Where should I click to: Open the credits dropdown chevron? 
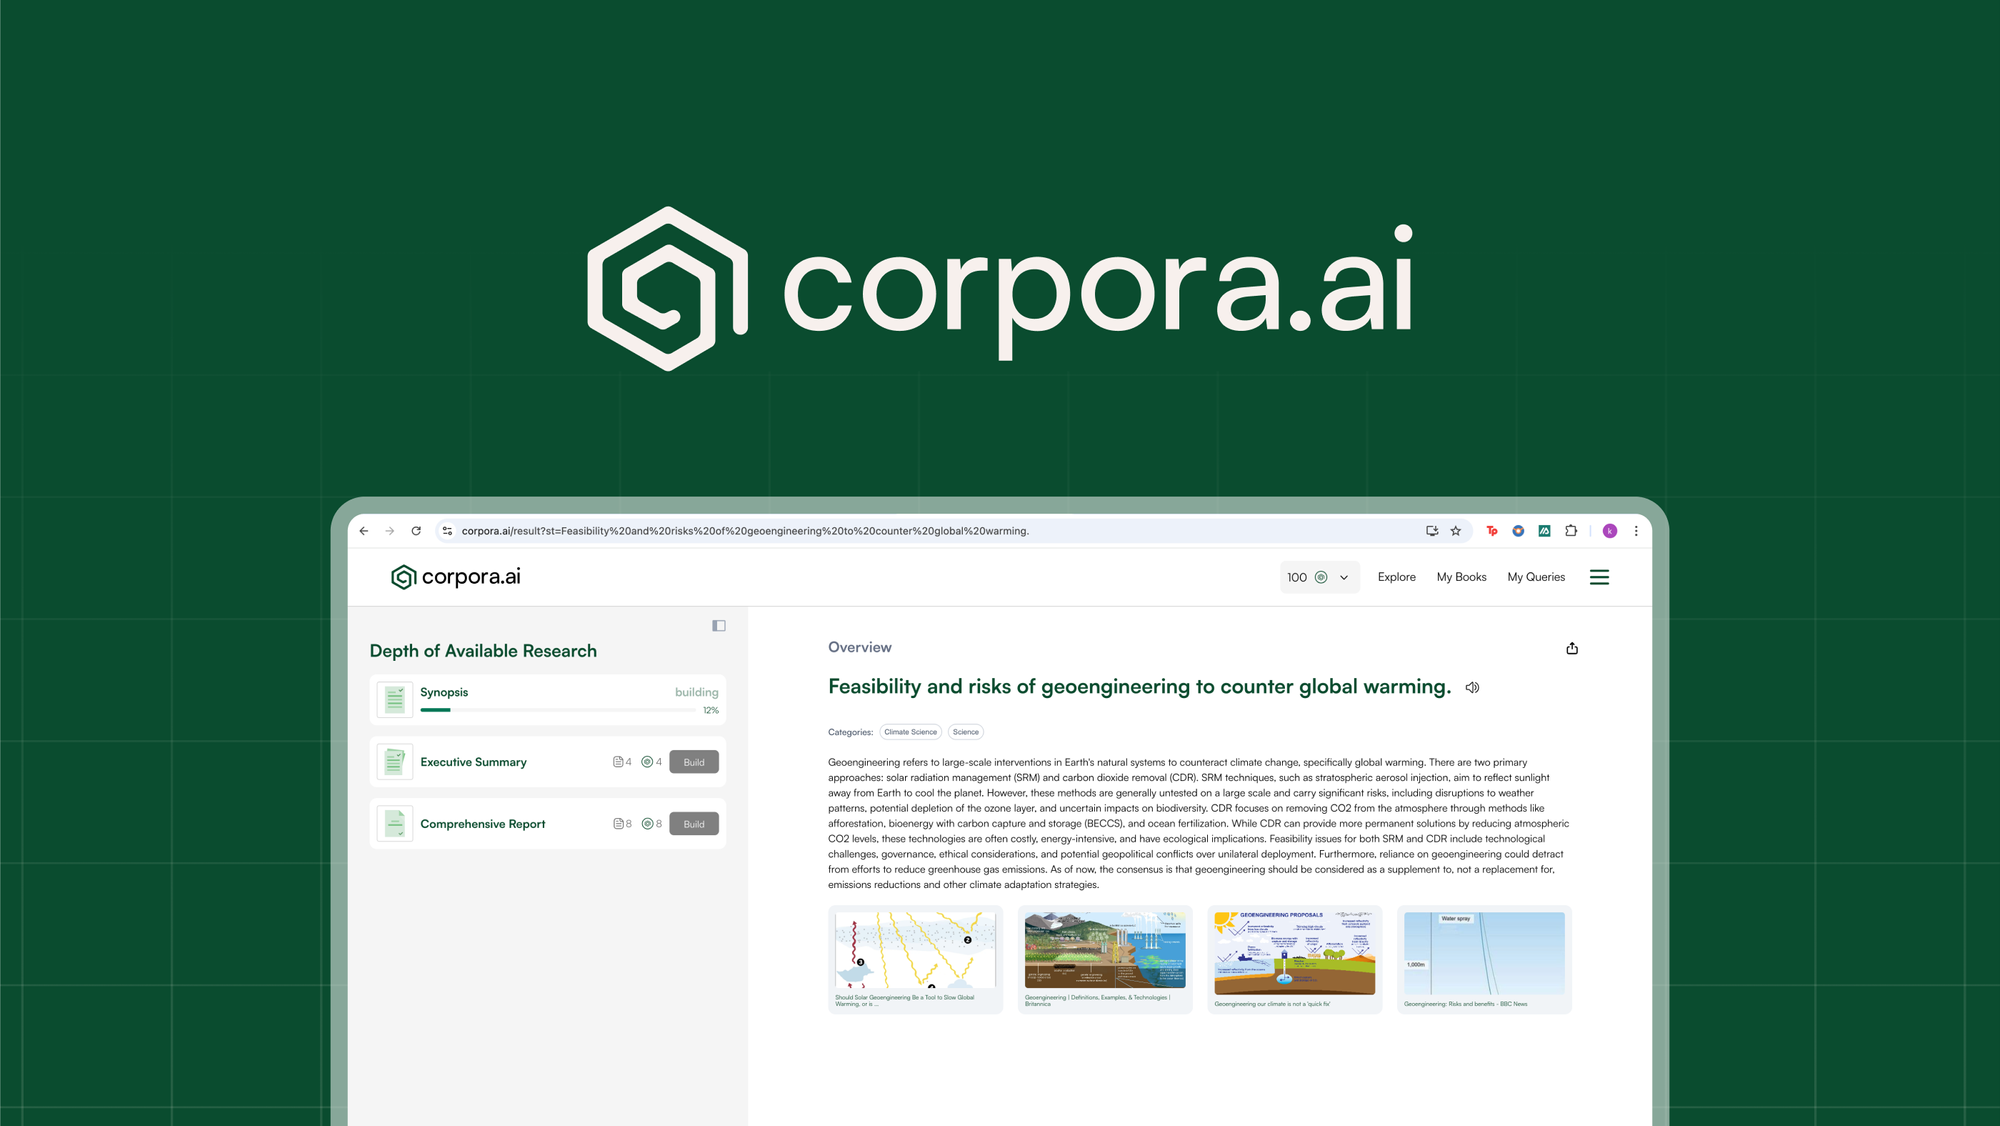[x=1345, y=577]
